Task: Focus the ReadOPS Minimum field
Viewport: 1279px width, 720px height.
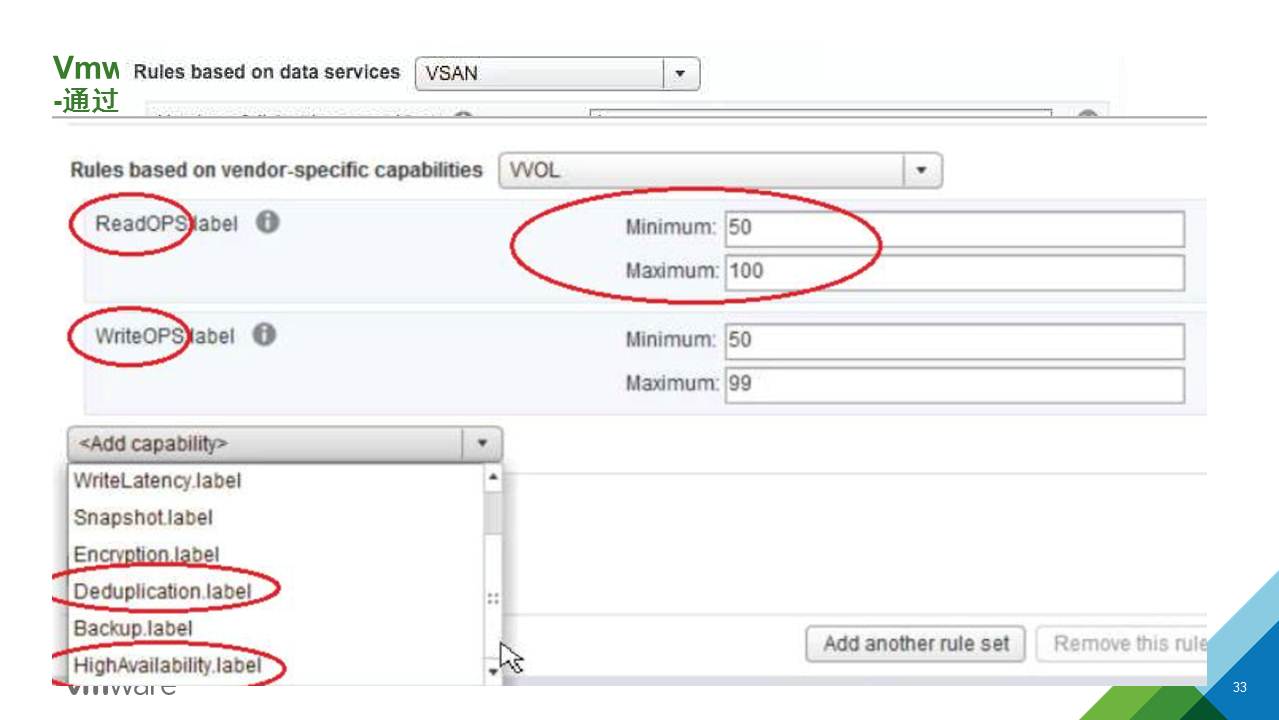Action: [954, 228]
